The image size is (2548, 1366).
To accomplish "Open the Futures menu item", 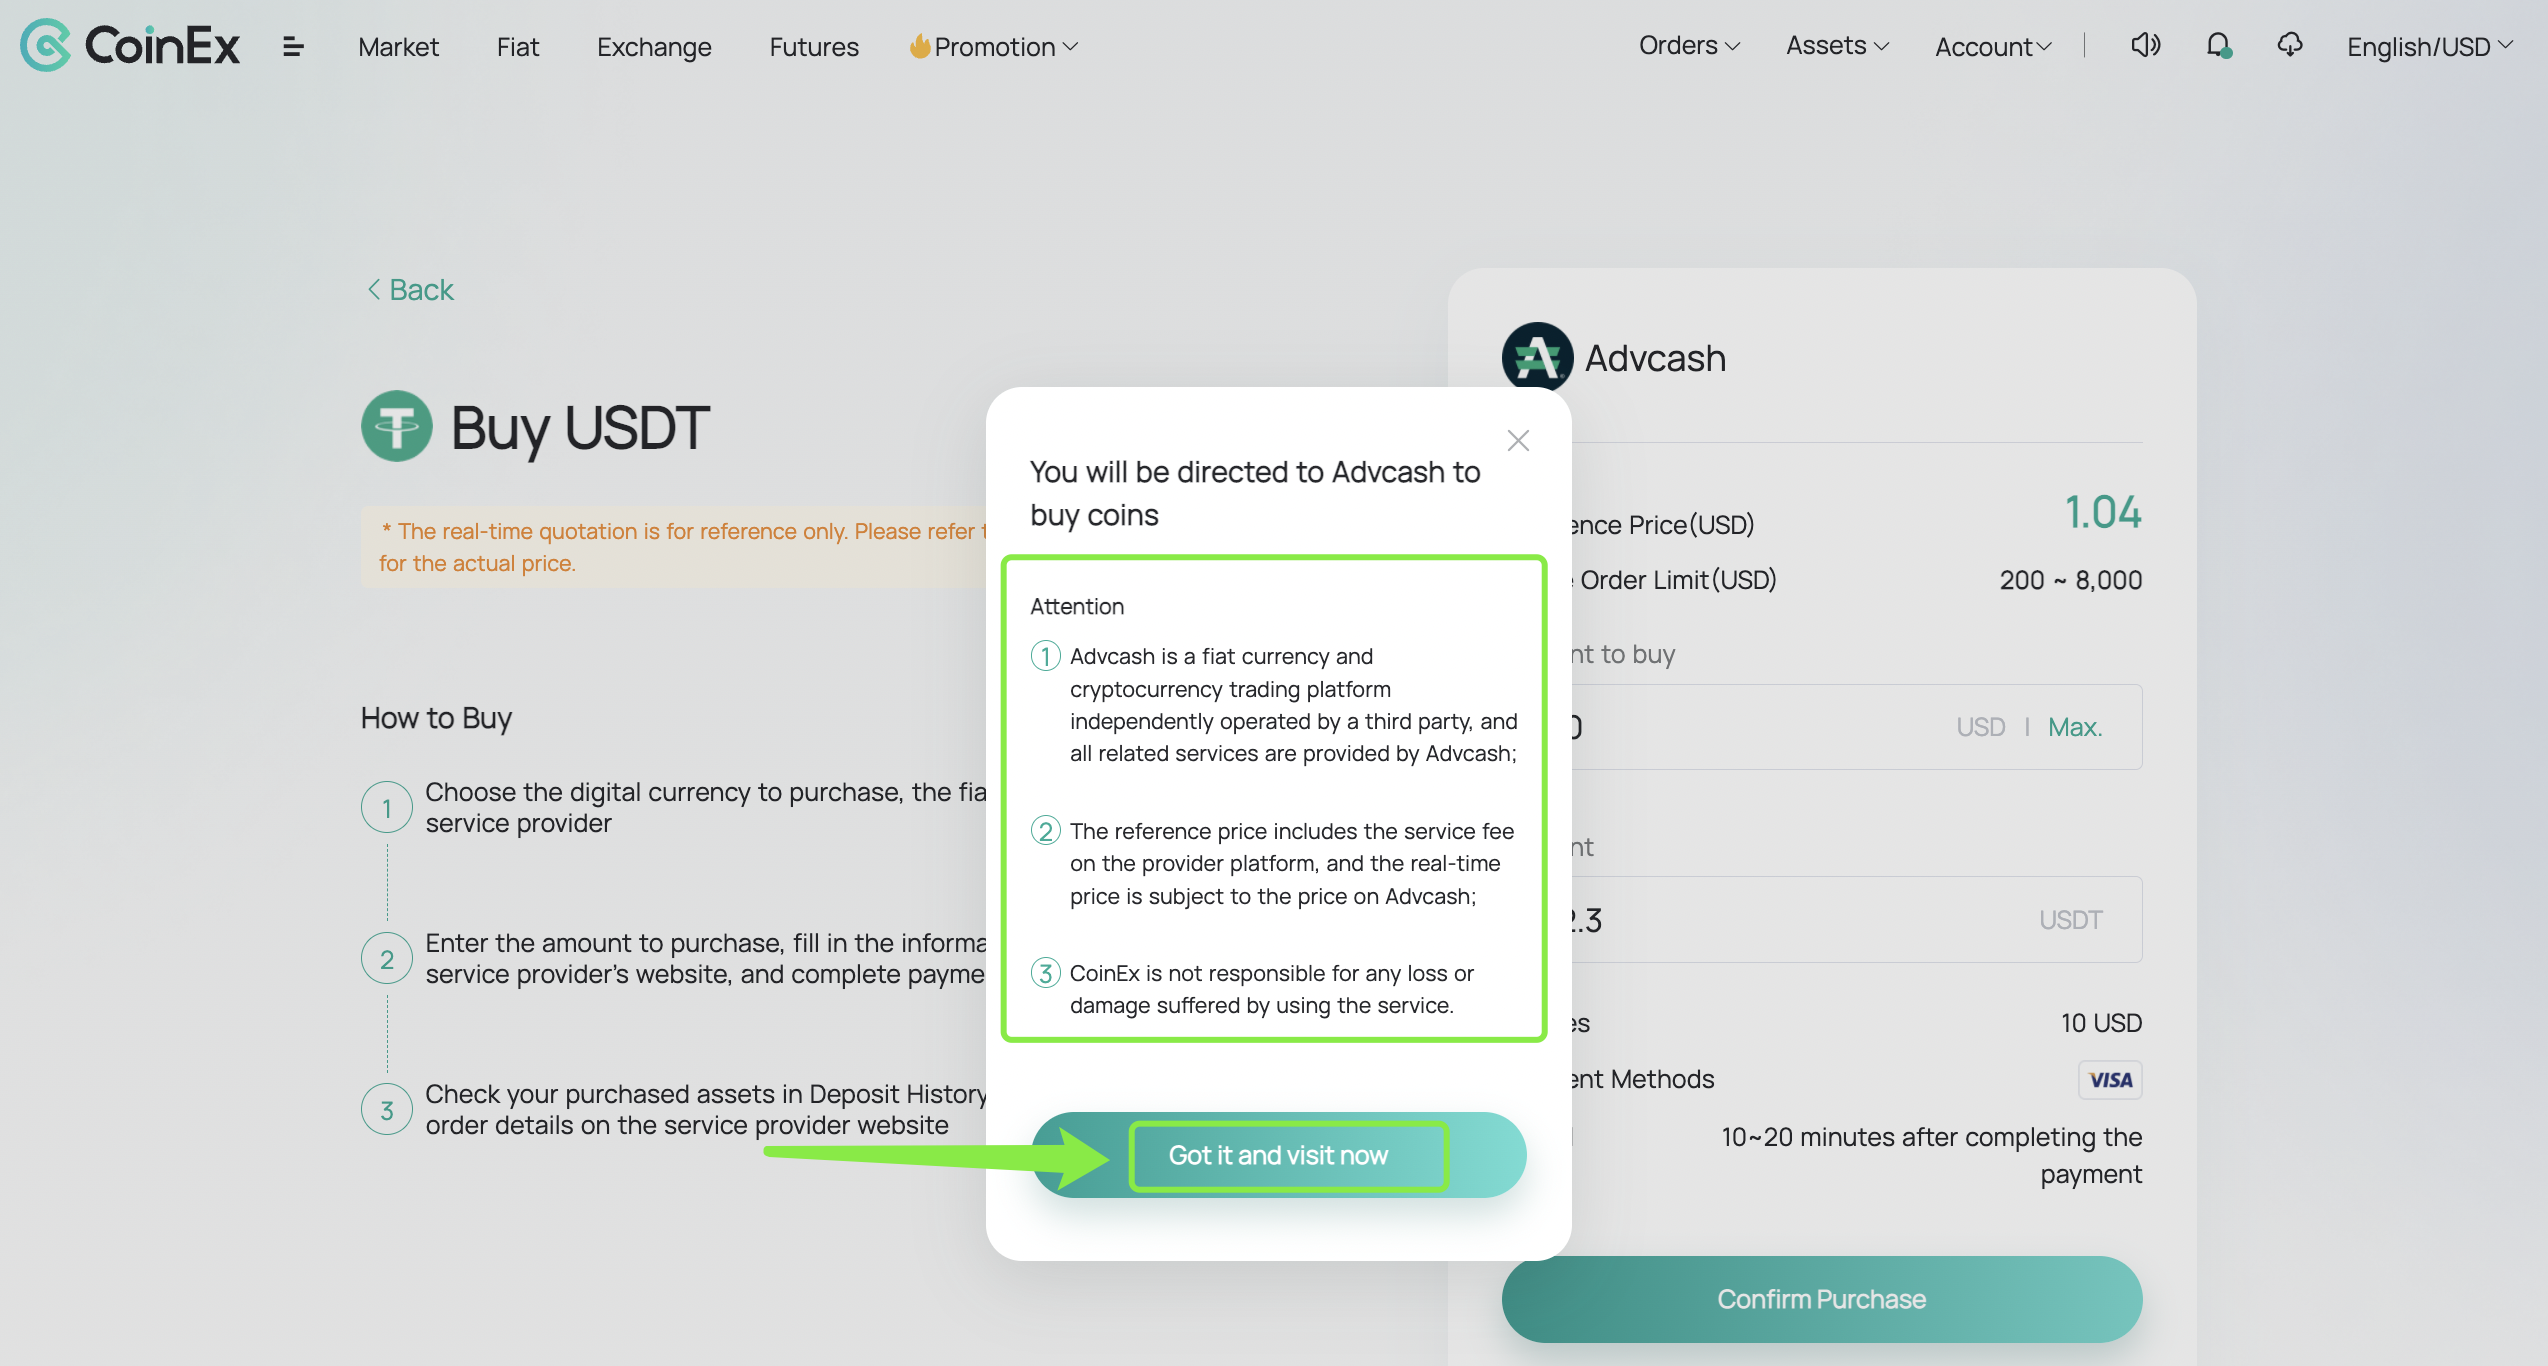I will pos(814,47).
